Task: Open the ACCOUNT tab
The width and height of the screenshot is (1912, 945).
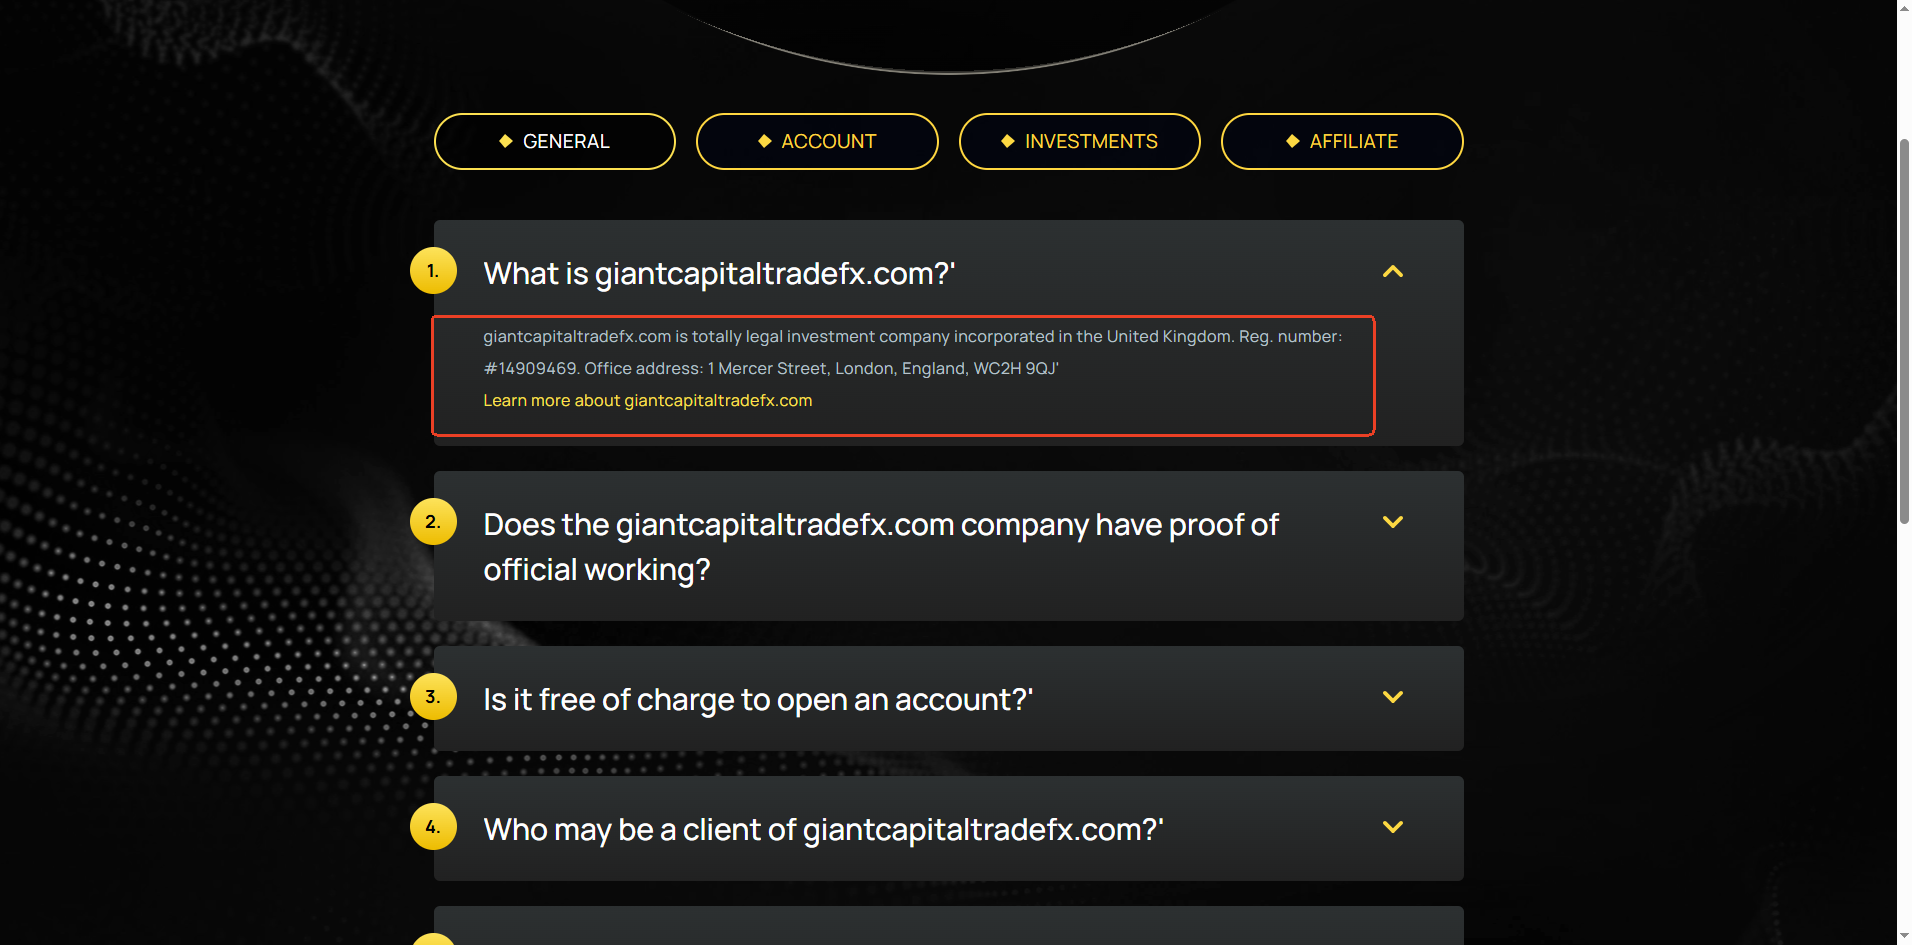Action: click(817, 142)
